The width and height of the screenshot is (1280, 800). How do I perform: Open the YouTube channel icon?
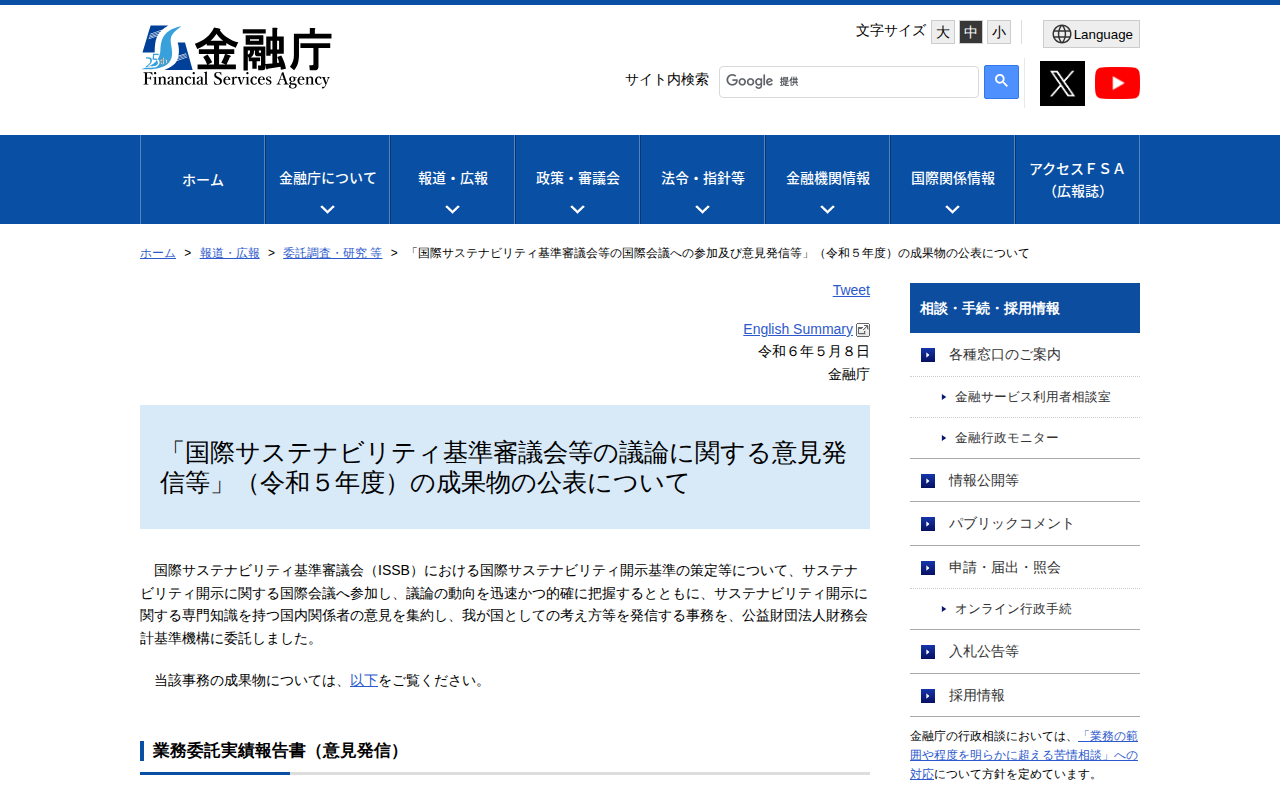tap(1117, 83)
